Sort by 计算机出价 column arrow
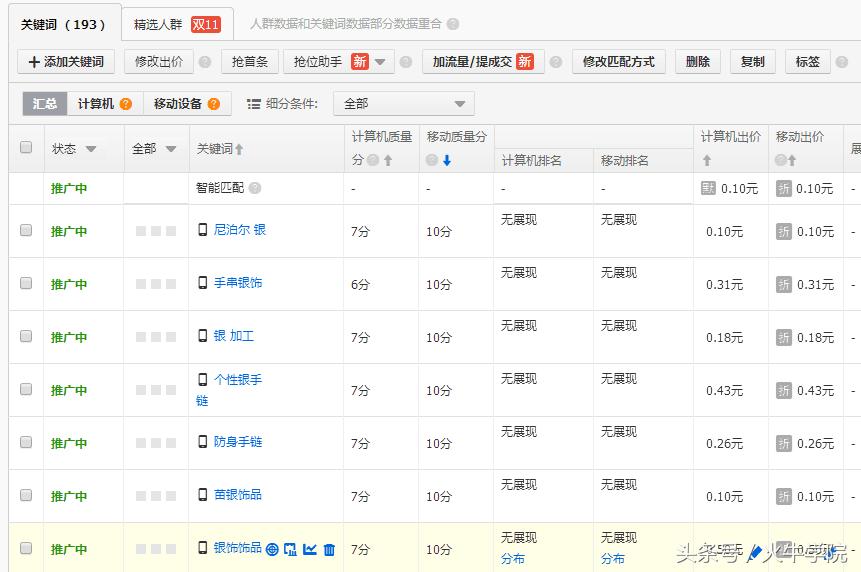861x572 pixels. click(x=707, y=160)
